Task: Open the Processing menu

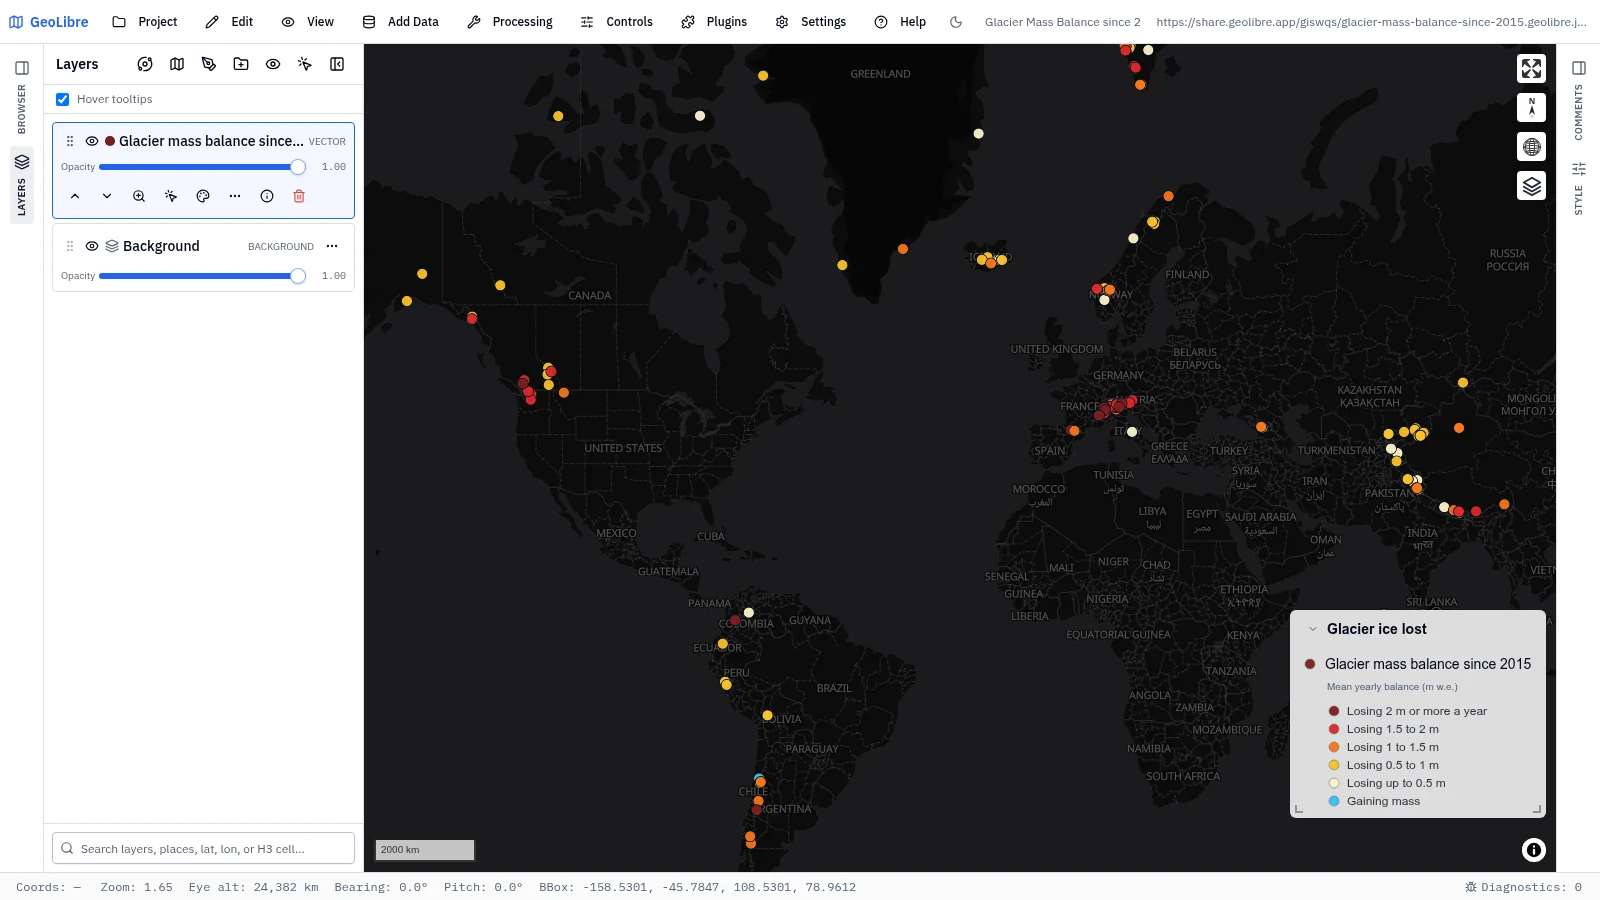Action: pos(510,21)
